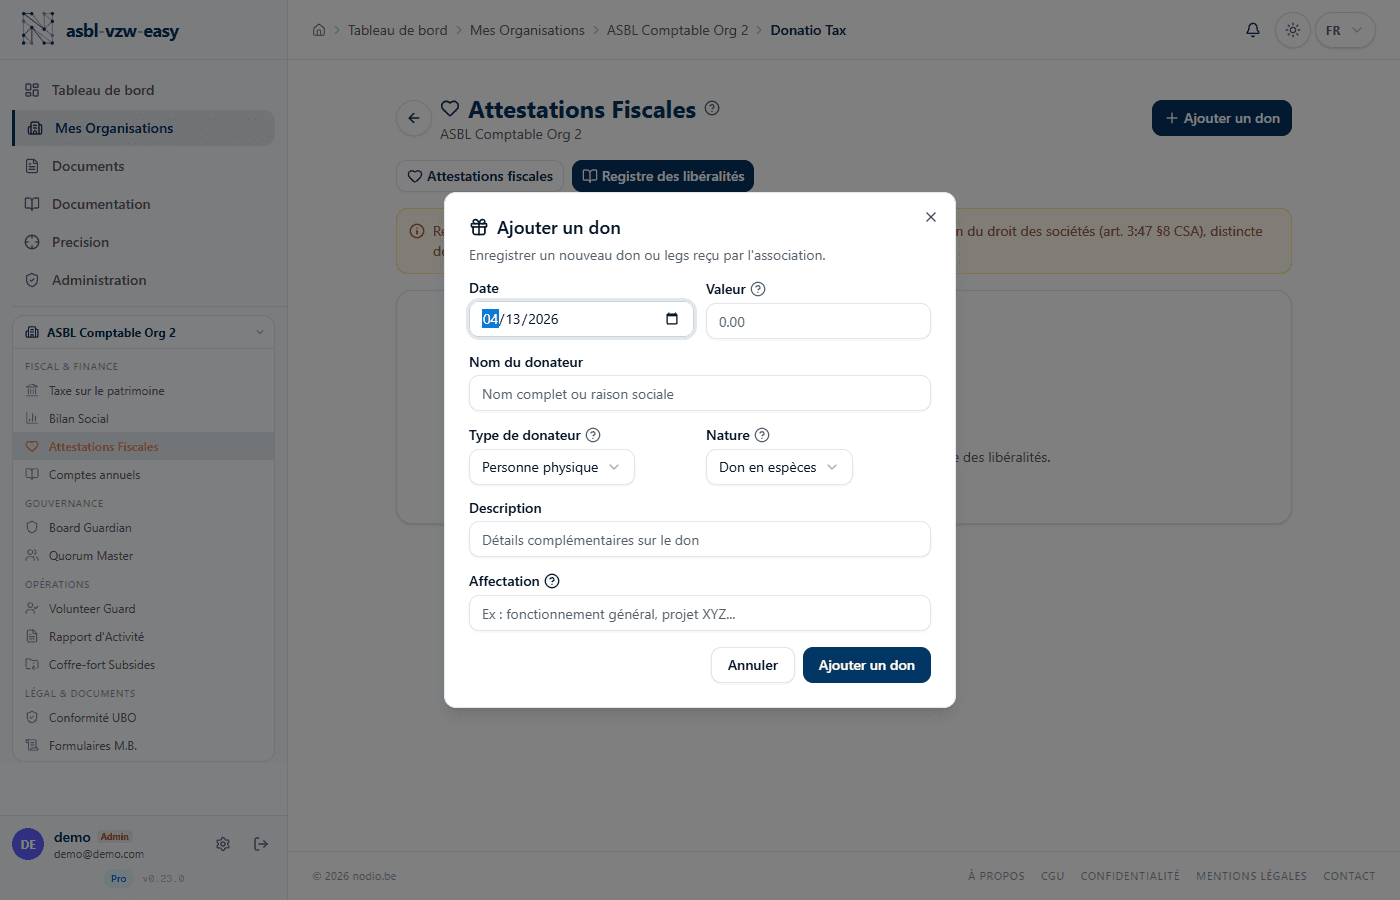The height and width of the screenshot is (900, 1400).
Task: Click the back arrow button
Action: pyautogui.click(x=414, y=118)
